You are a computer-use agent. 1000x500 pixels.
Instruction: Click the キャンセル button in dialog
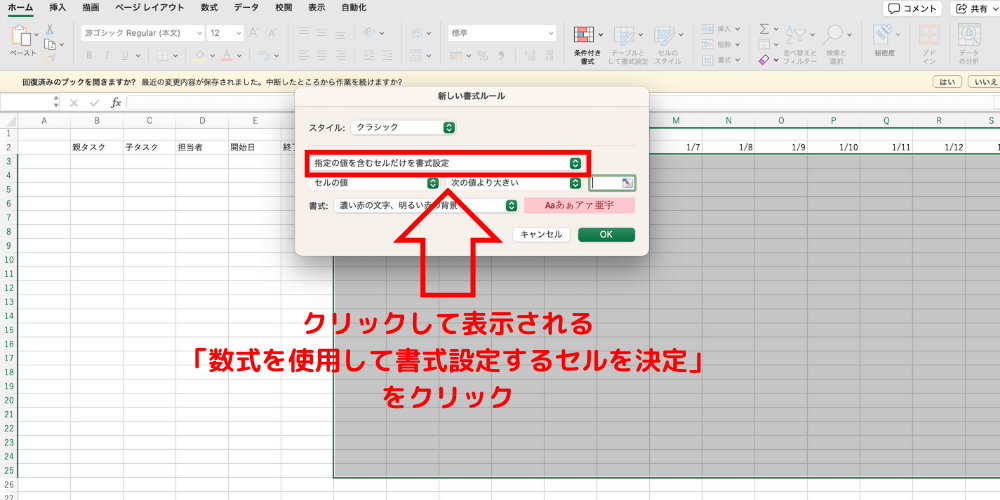541,235
